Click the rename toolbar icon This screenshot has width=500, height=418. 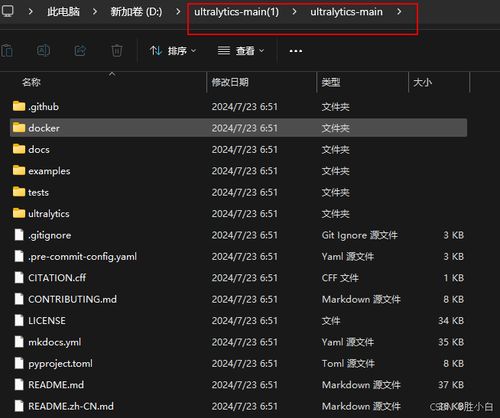pyautogui.click(x=43, y=51)
